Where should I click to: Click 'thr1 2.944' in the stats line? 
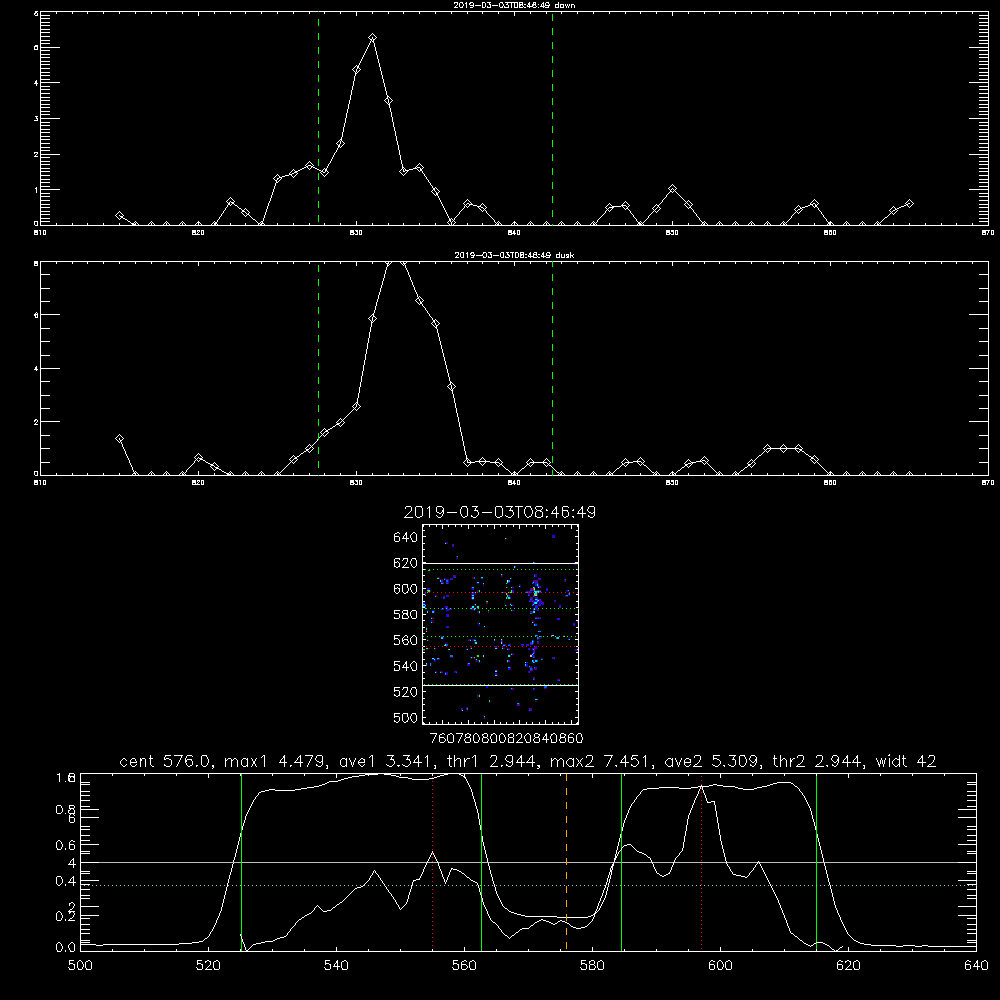(x=492, y=761)
